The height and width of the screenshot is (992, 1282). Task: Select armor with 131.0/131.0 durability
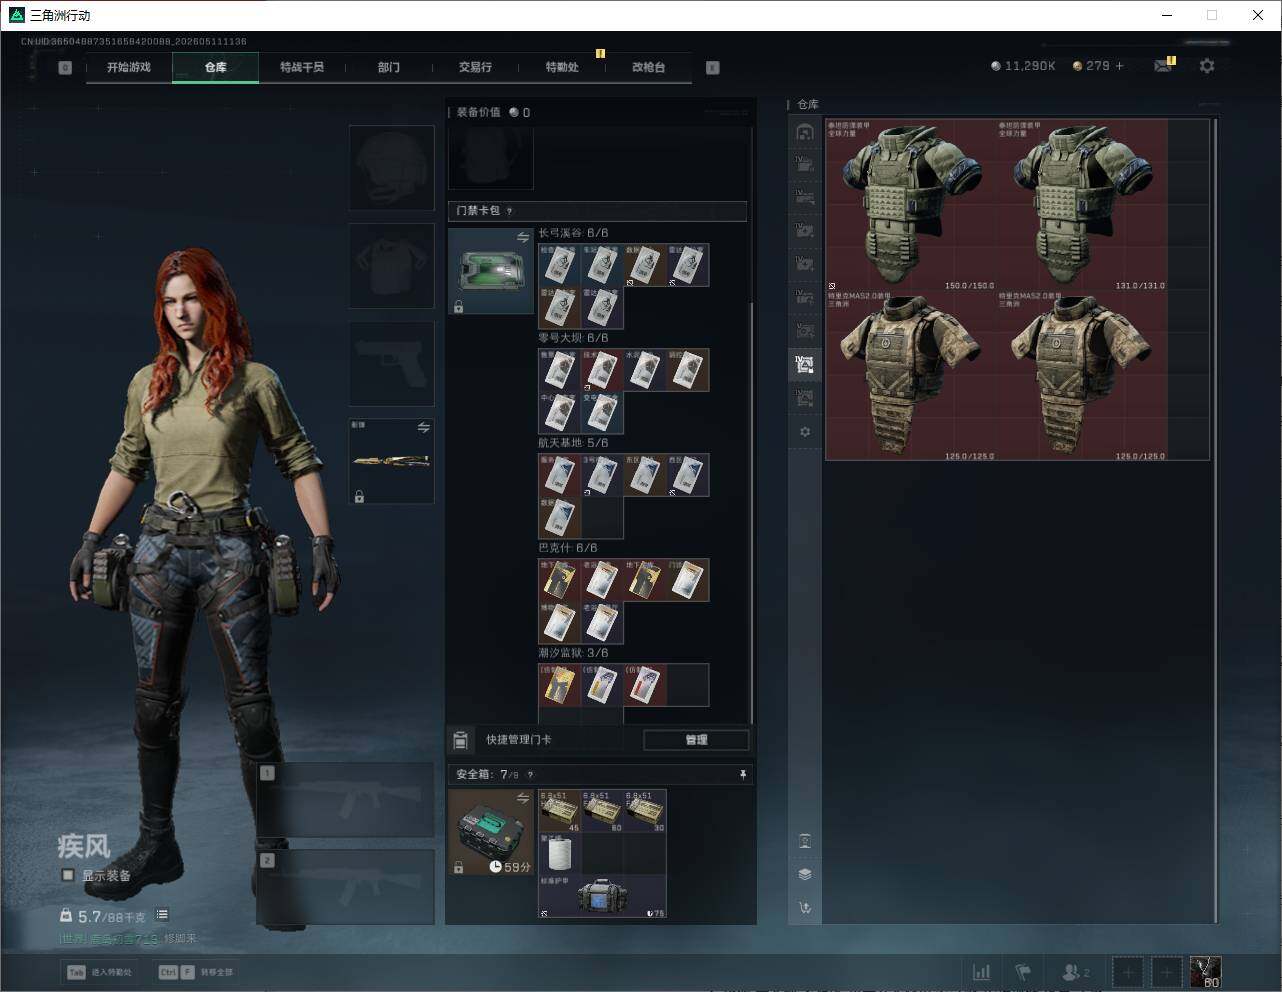1082,205
